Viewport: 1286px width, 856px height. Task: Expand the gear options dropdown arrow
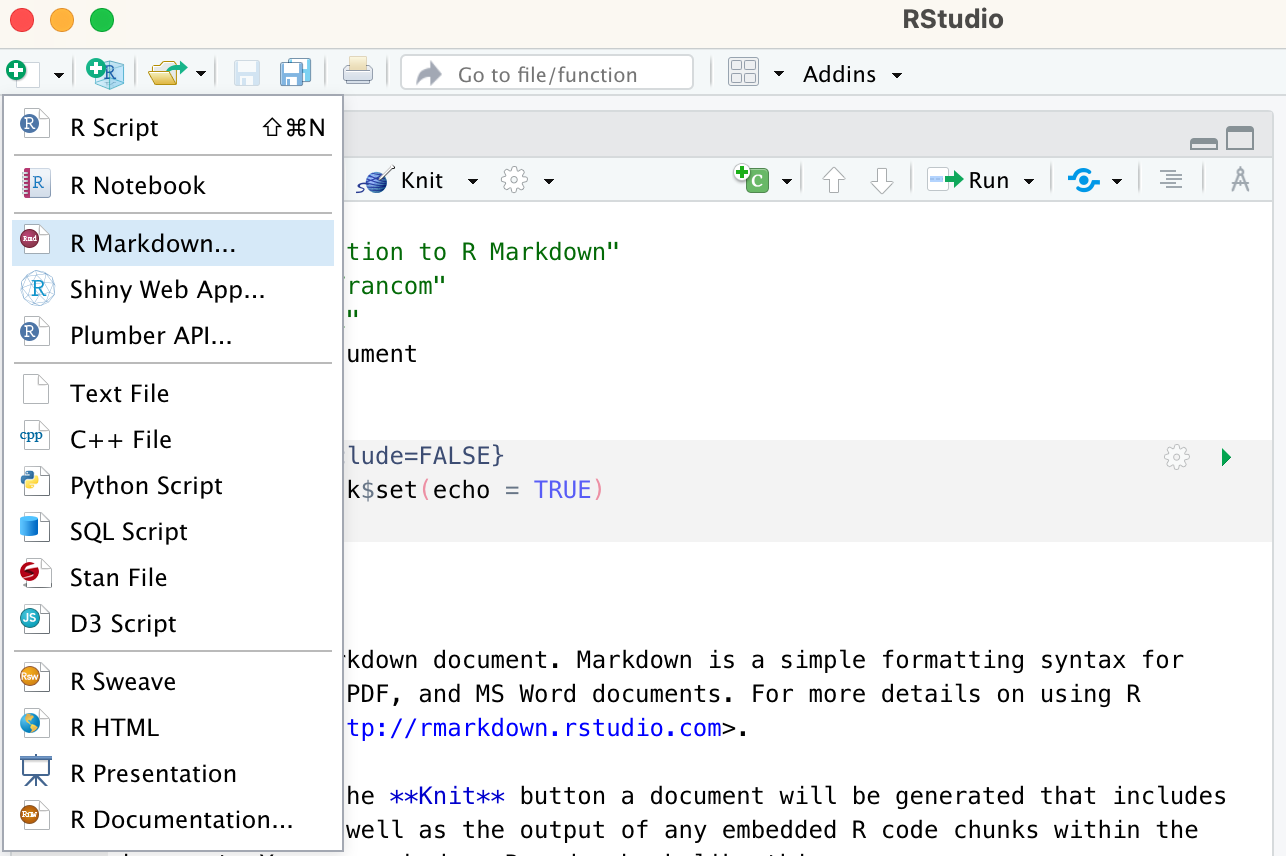point(549,181)
